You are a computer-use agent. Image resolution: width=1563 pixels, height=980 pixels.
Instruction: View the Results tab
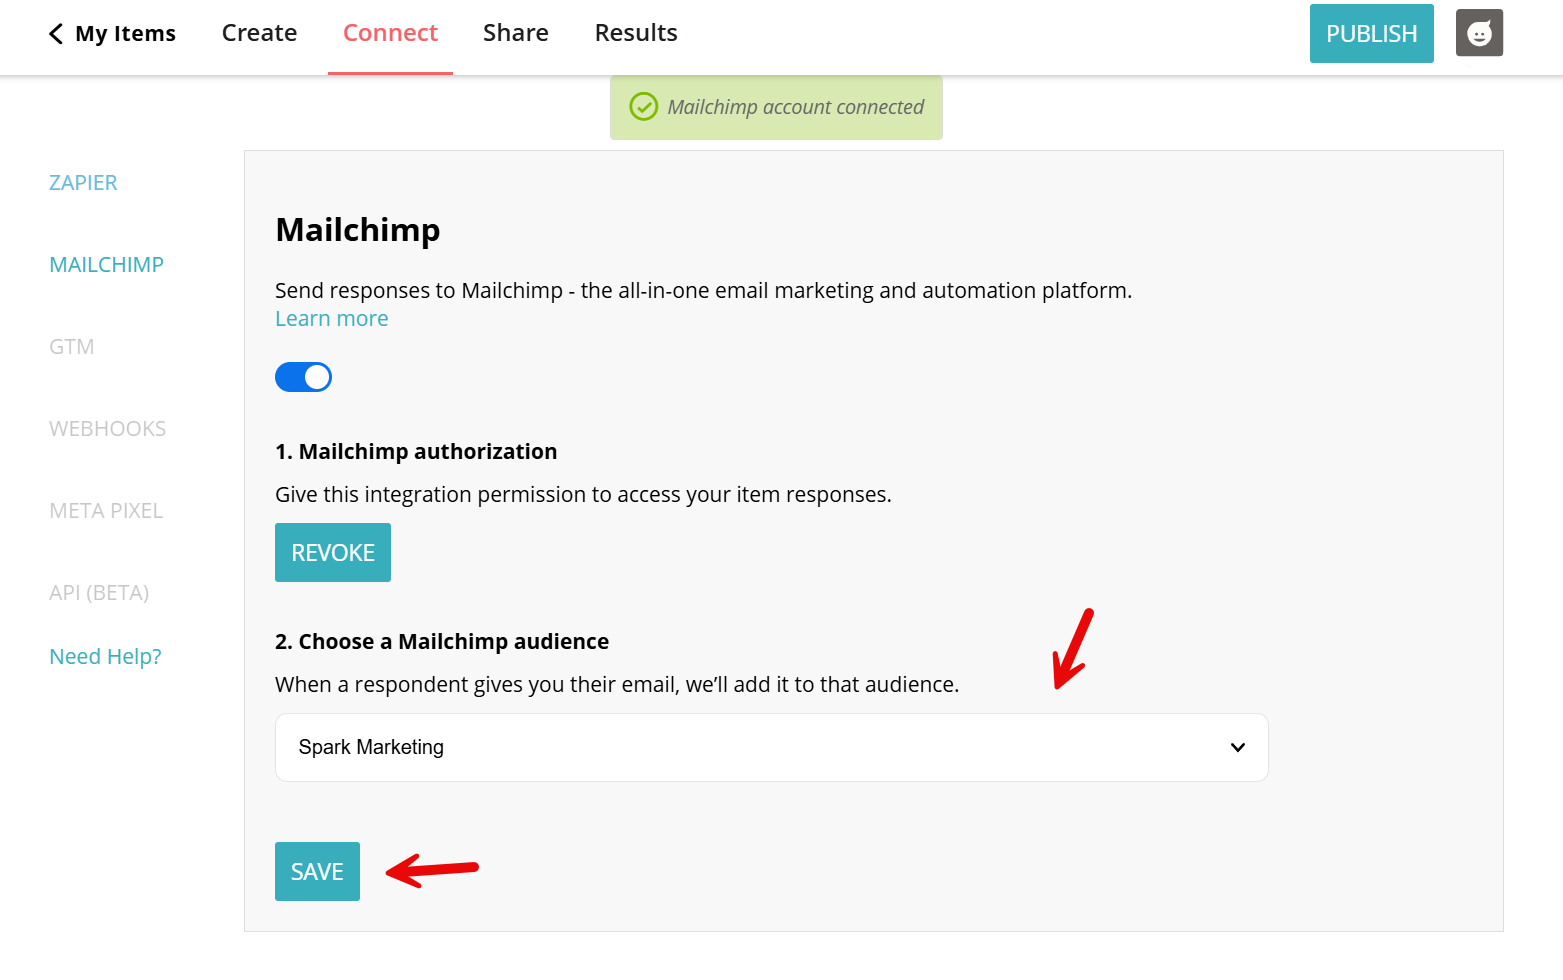(x=635, y=32)
